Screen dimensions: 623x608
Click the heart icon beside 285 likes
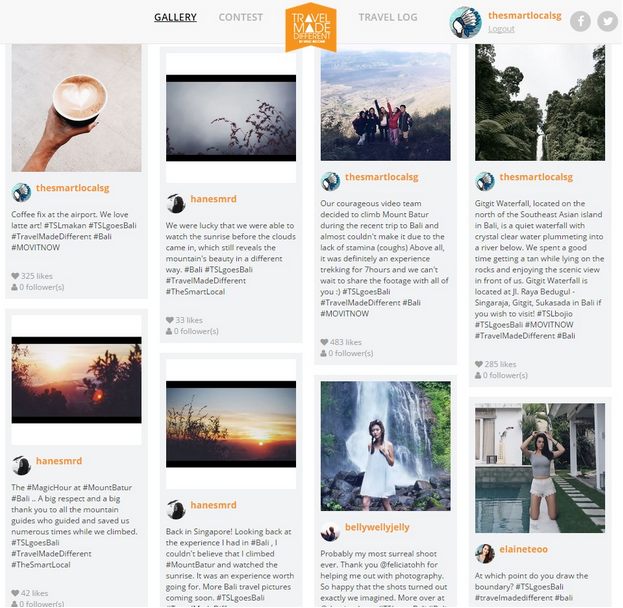tap(479, 364)
